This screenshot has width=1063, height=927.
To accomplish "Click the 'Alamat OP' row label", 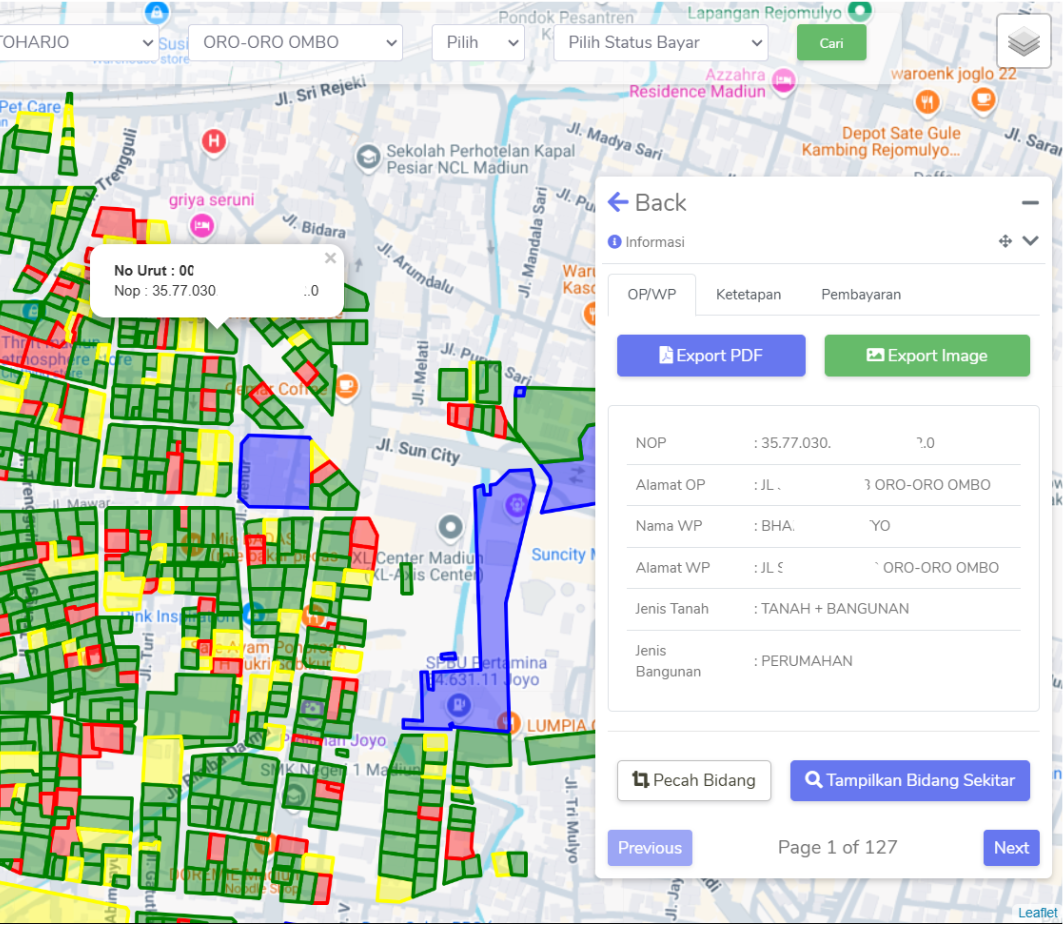I will coord(670,485).
